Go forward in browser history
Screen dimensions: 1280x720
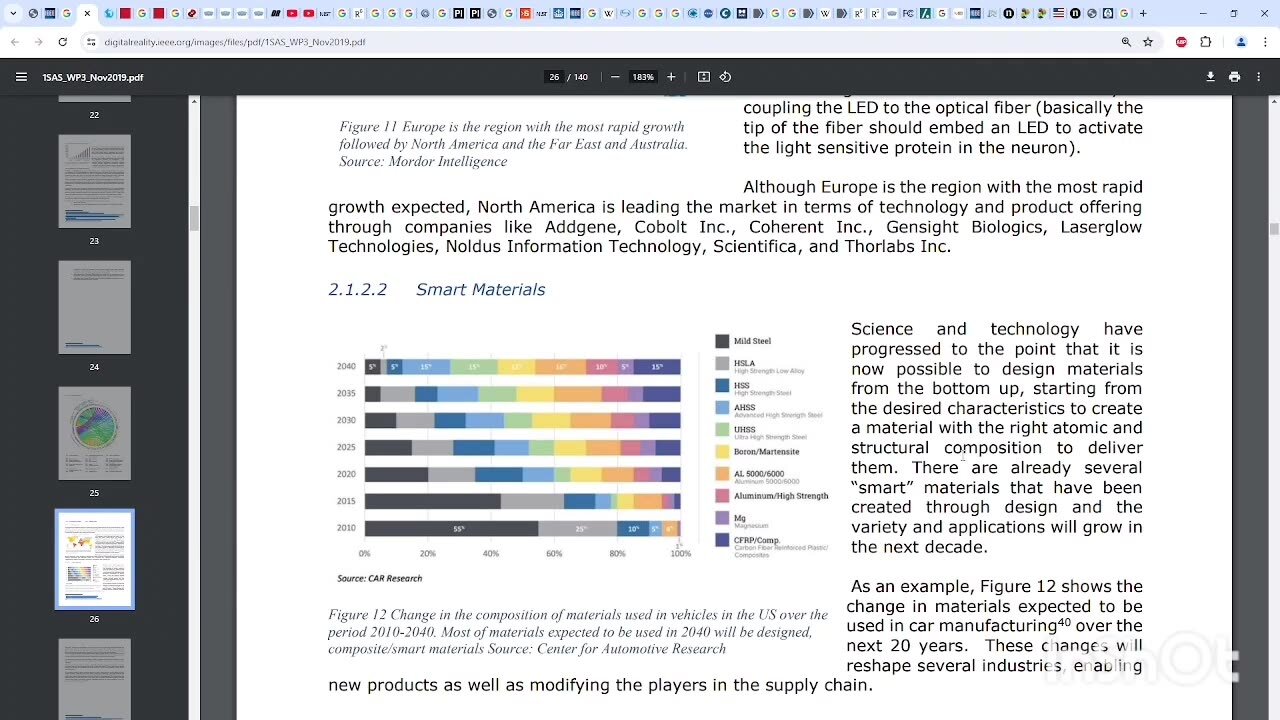tap(38, 42)
